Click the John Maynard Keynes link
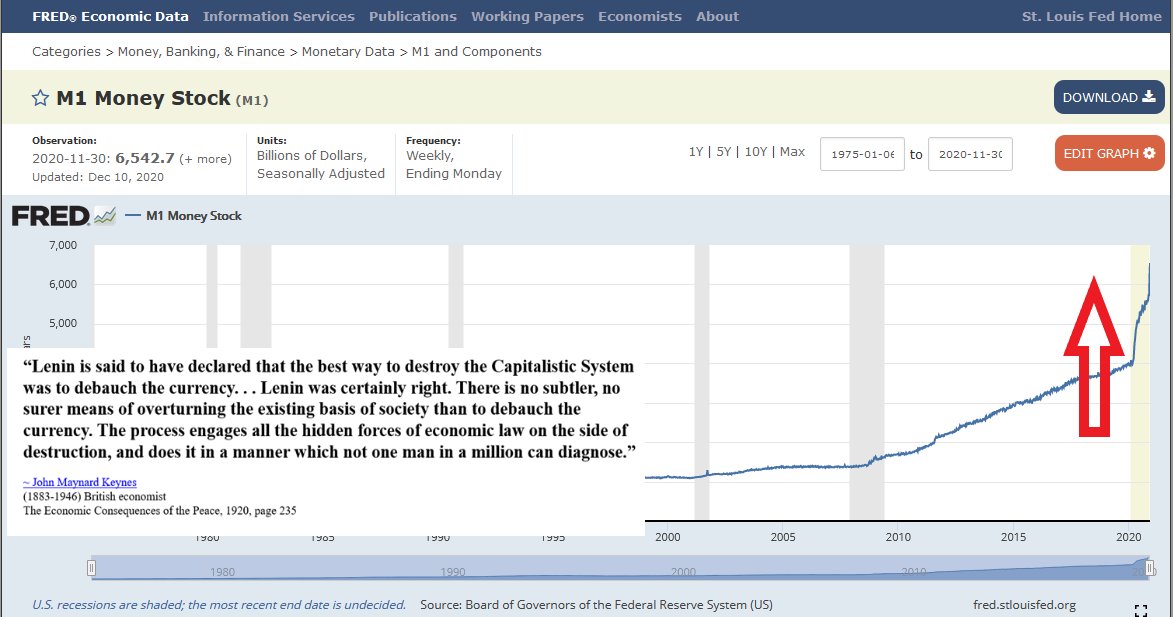This screenshot has height=617, width=1173. (x=80, y=482)
